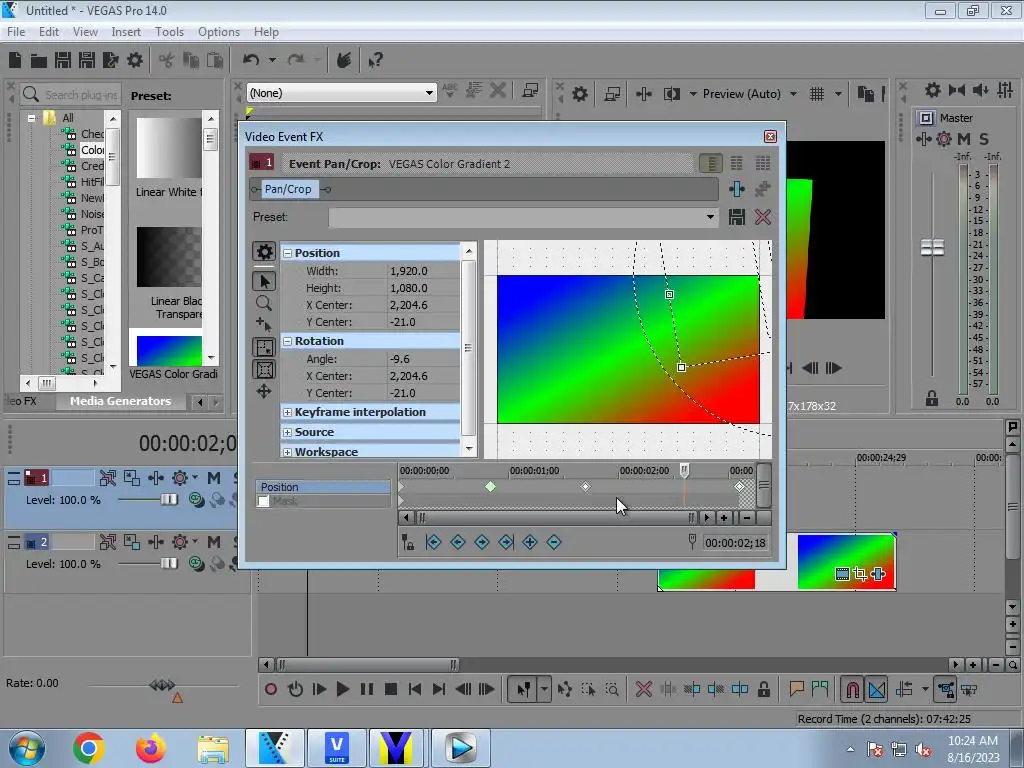Open Google Chrome from taskbar

(x=89, y=748)
